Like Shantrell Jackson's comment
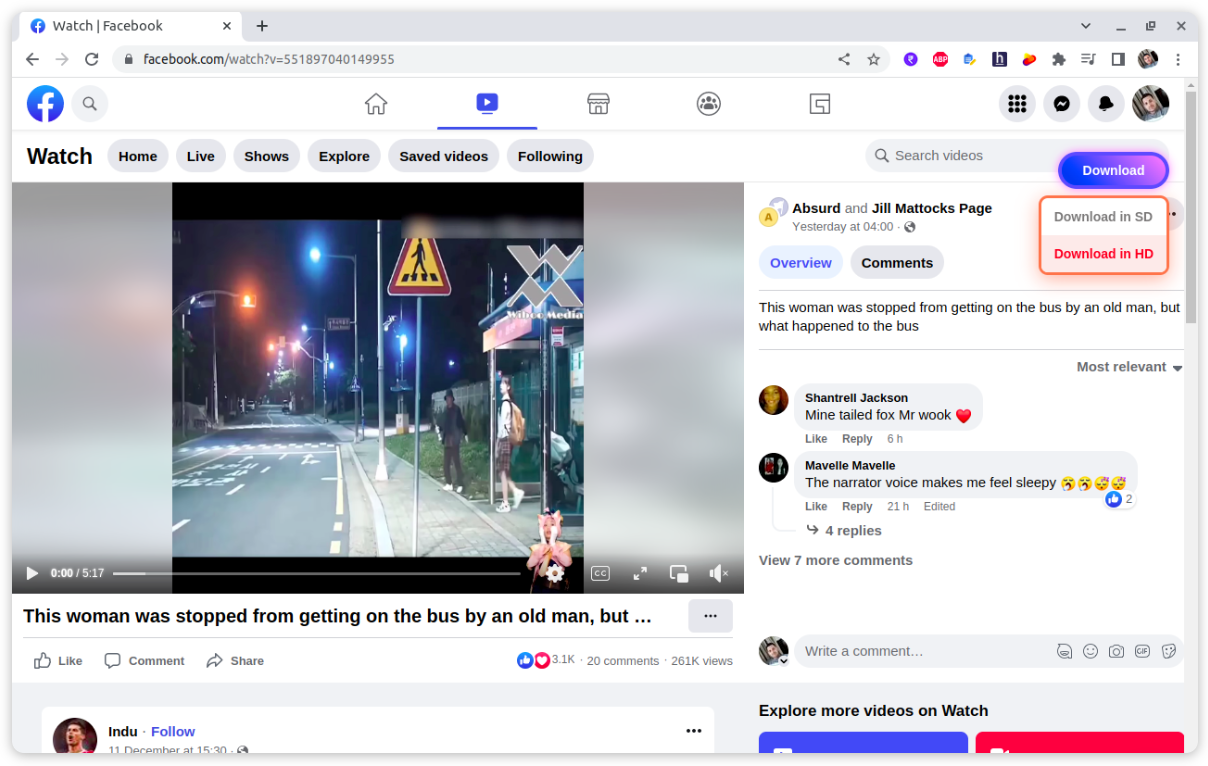This screenshot has height=766, width=1208. coord(816,439)
